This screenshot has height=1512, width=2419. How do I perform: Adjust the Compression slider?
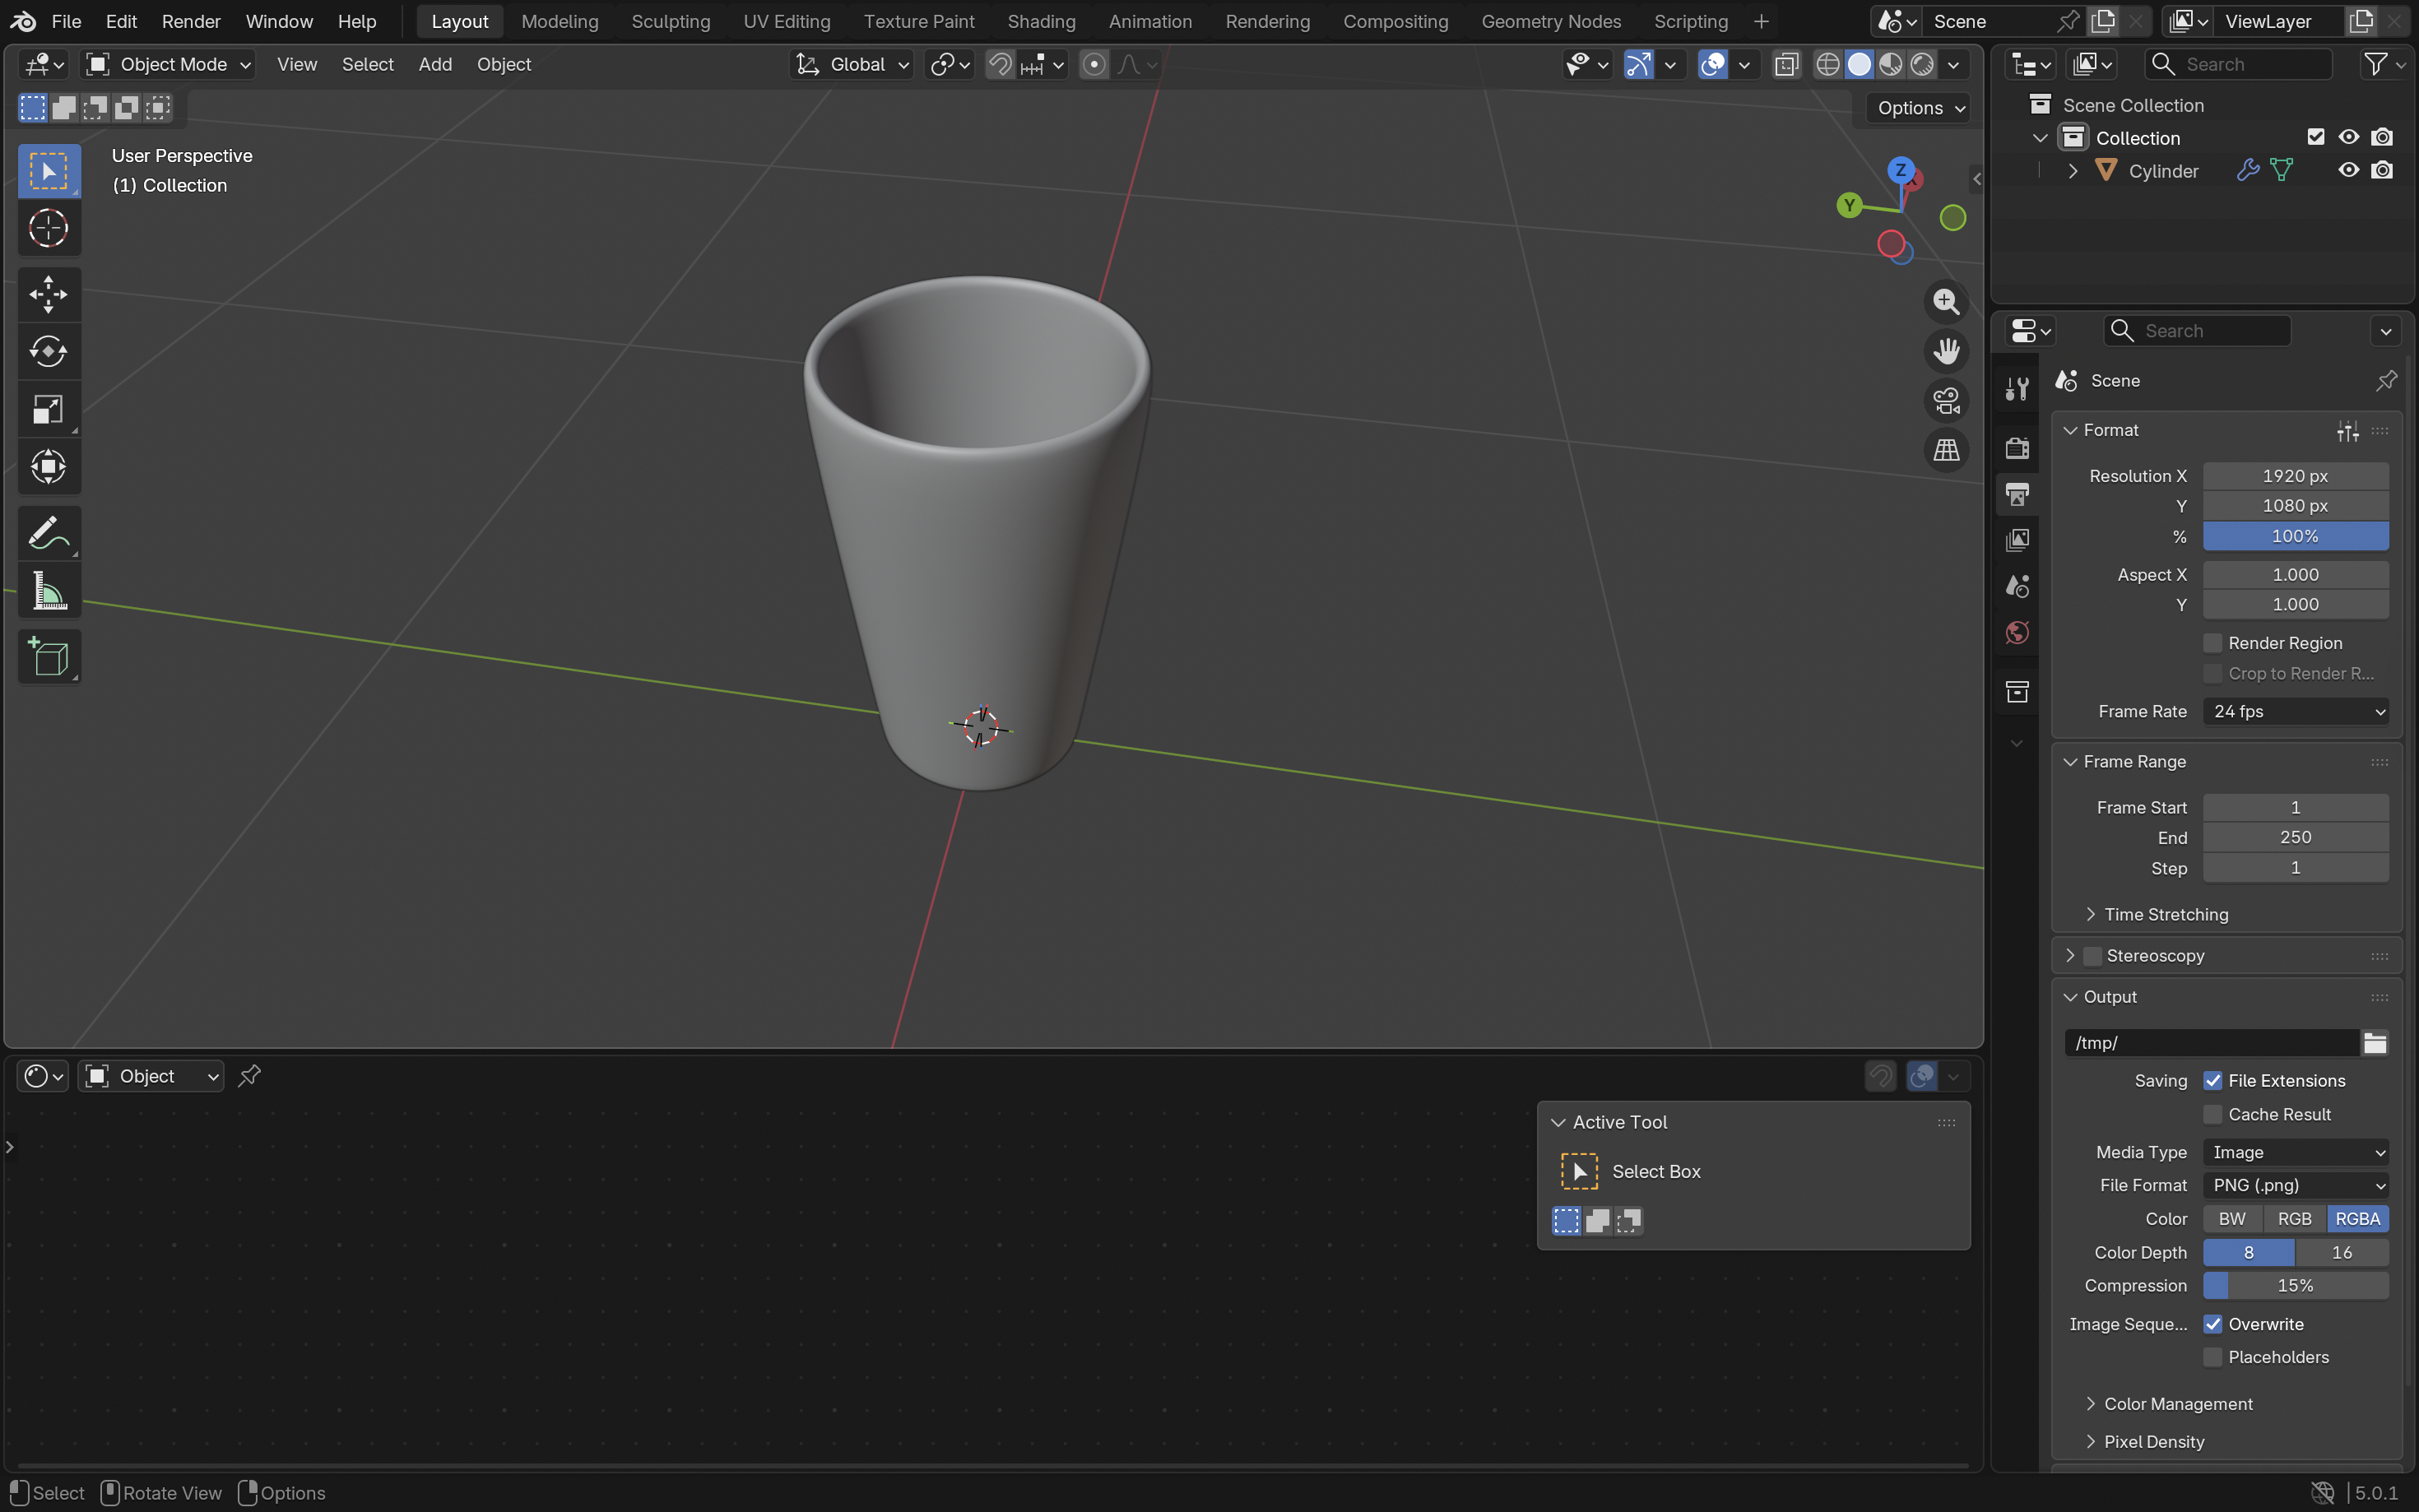pos(2295,1286)
